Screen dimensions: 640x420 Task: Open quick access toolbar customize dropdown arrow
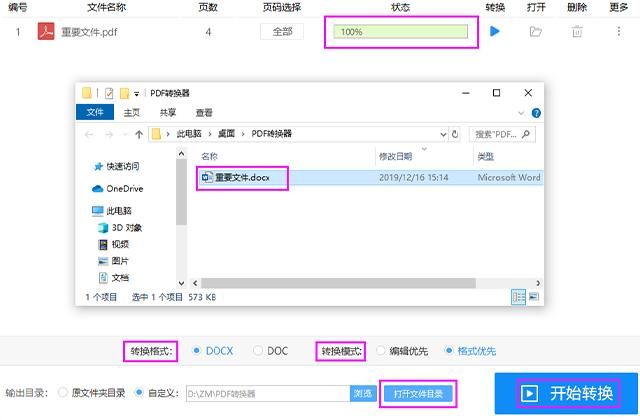(x=136, y=94)
